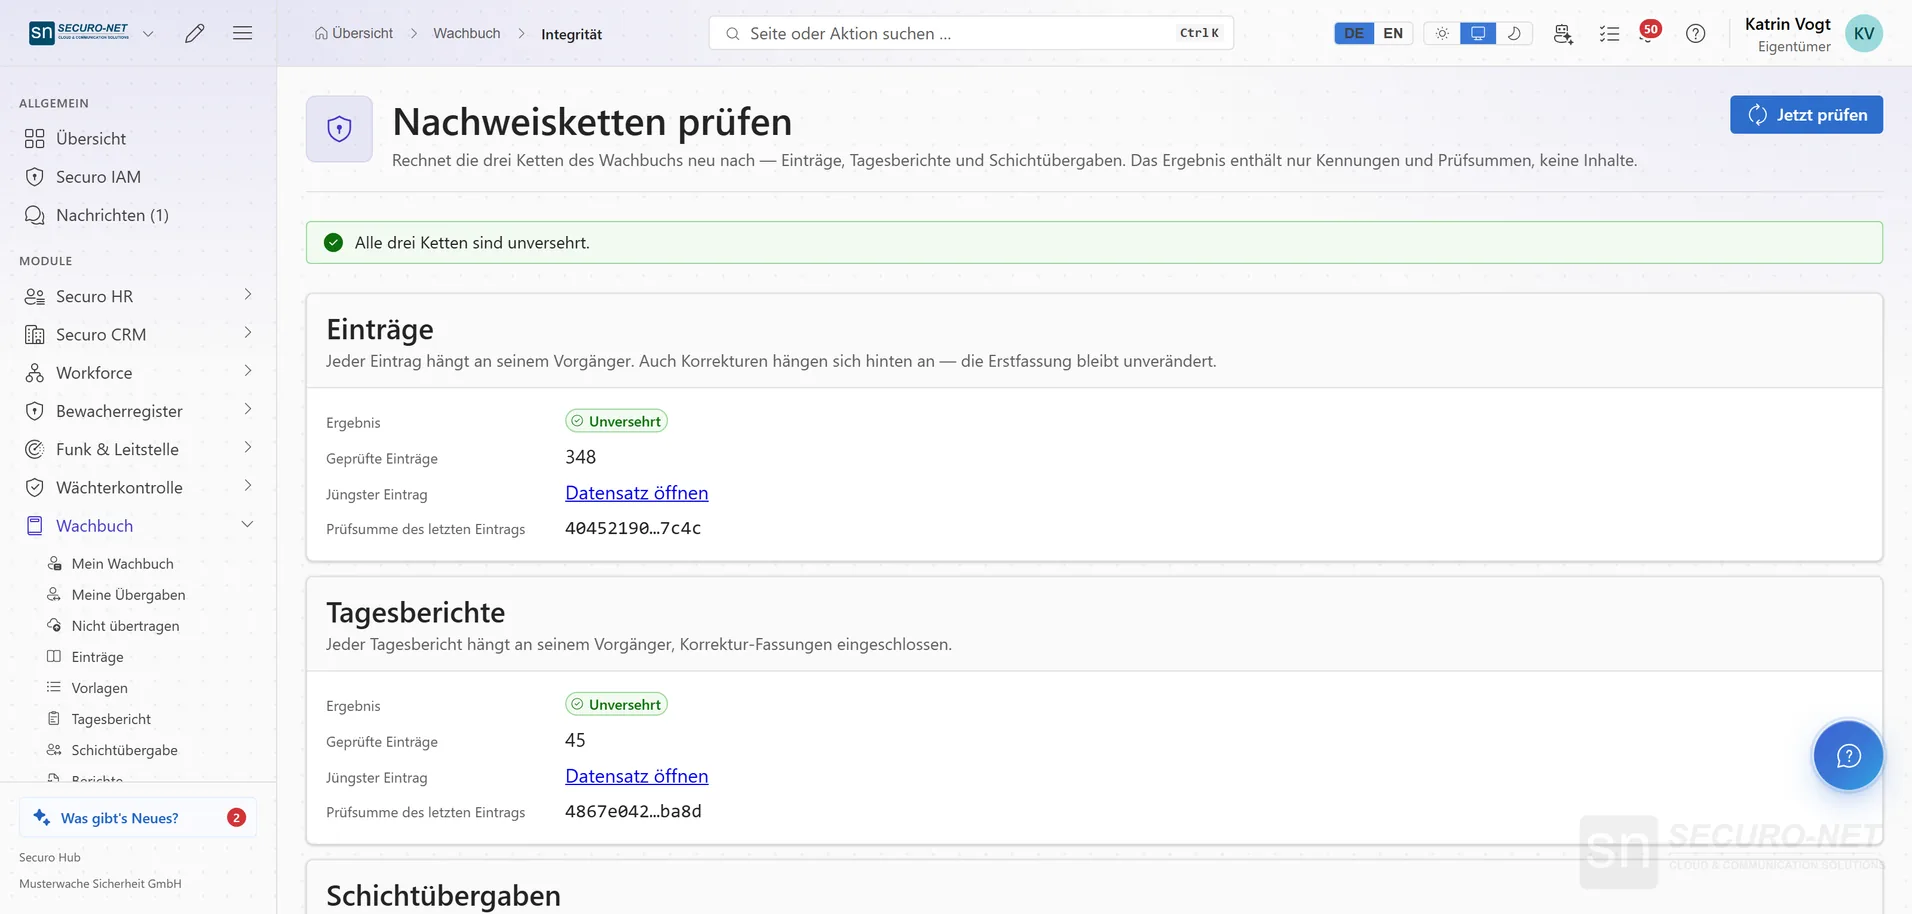Image resolution: width=1912 pixels, height=914 pixels.
Task: Open Datensatz öffnen link under Tagesberichte
Action: click(x=636, y=776)
